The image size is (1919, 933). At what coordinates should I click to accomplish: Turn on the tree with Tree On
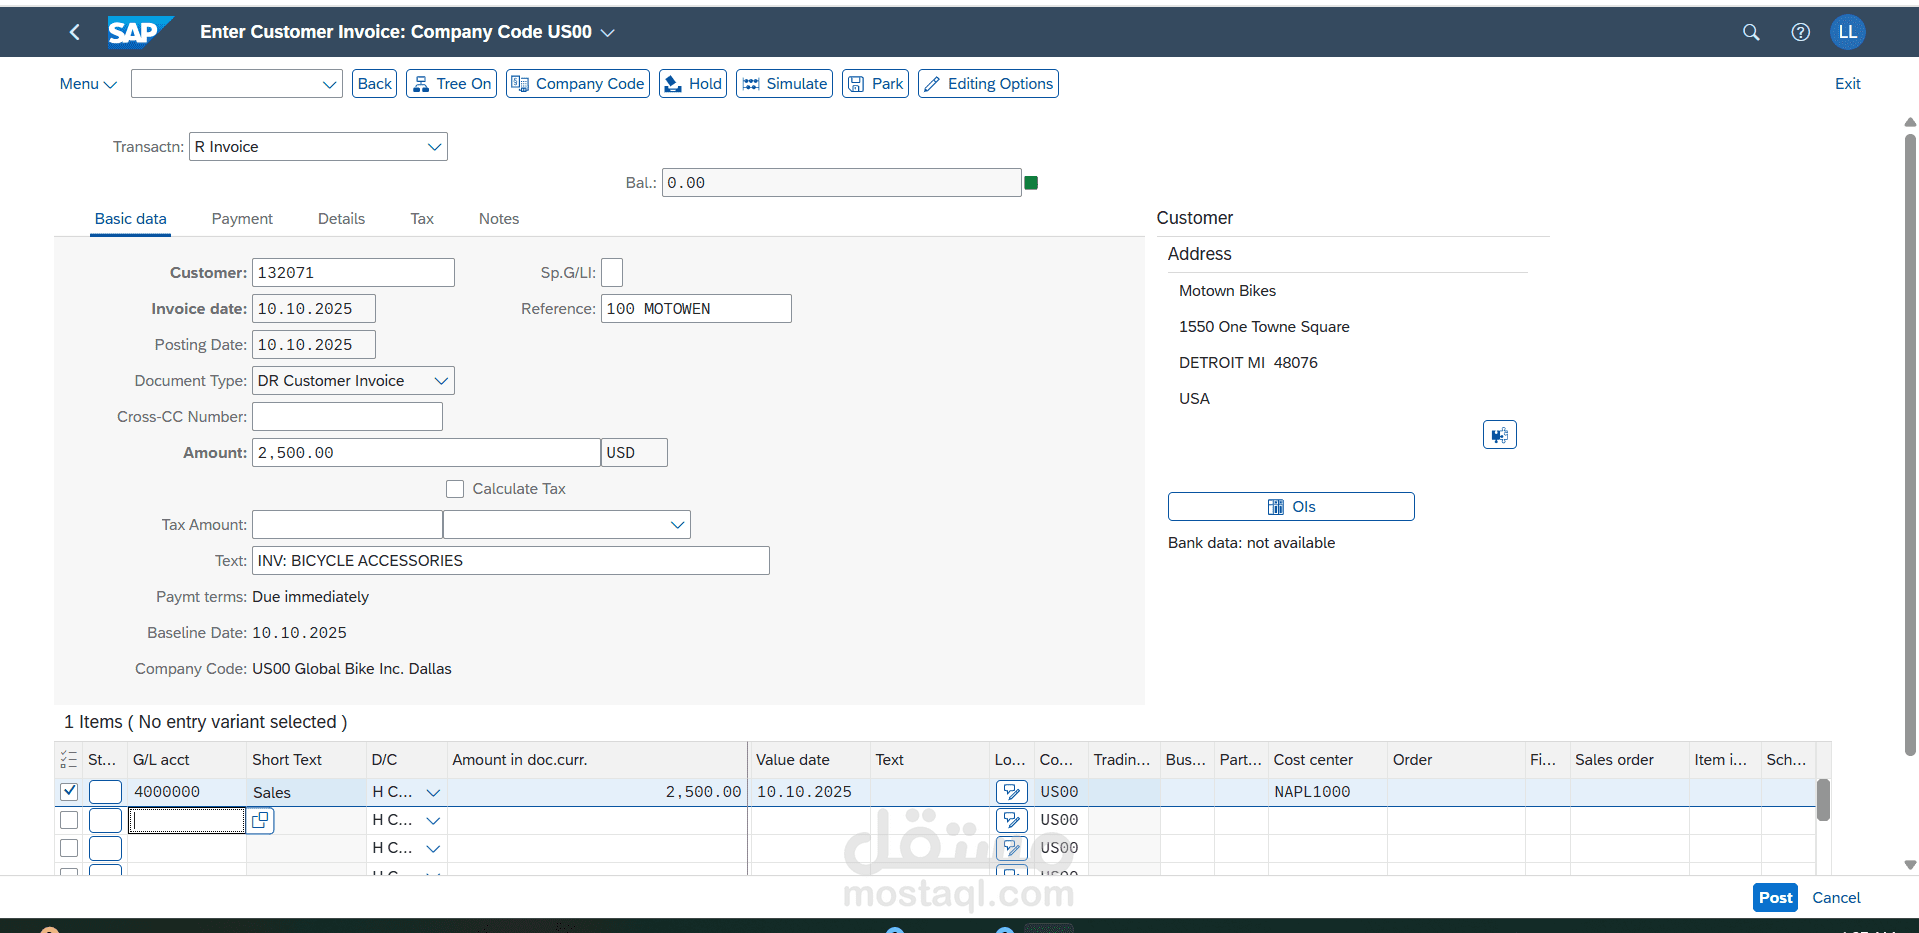tap(452, 84)
